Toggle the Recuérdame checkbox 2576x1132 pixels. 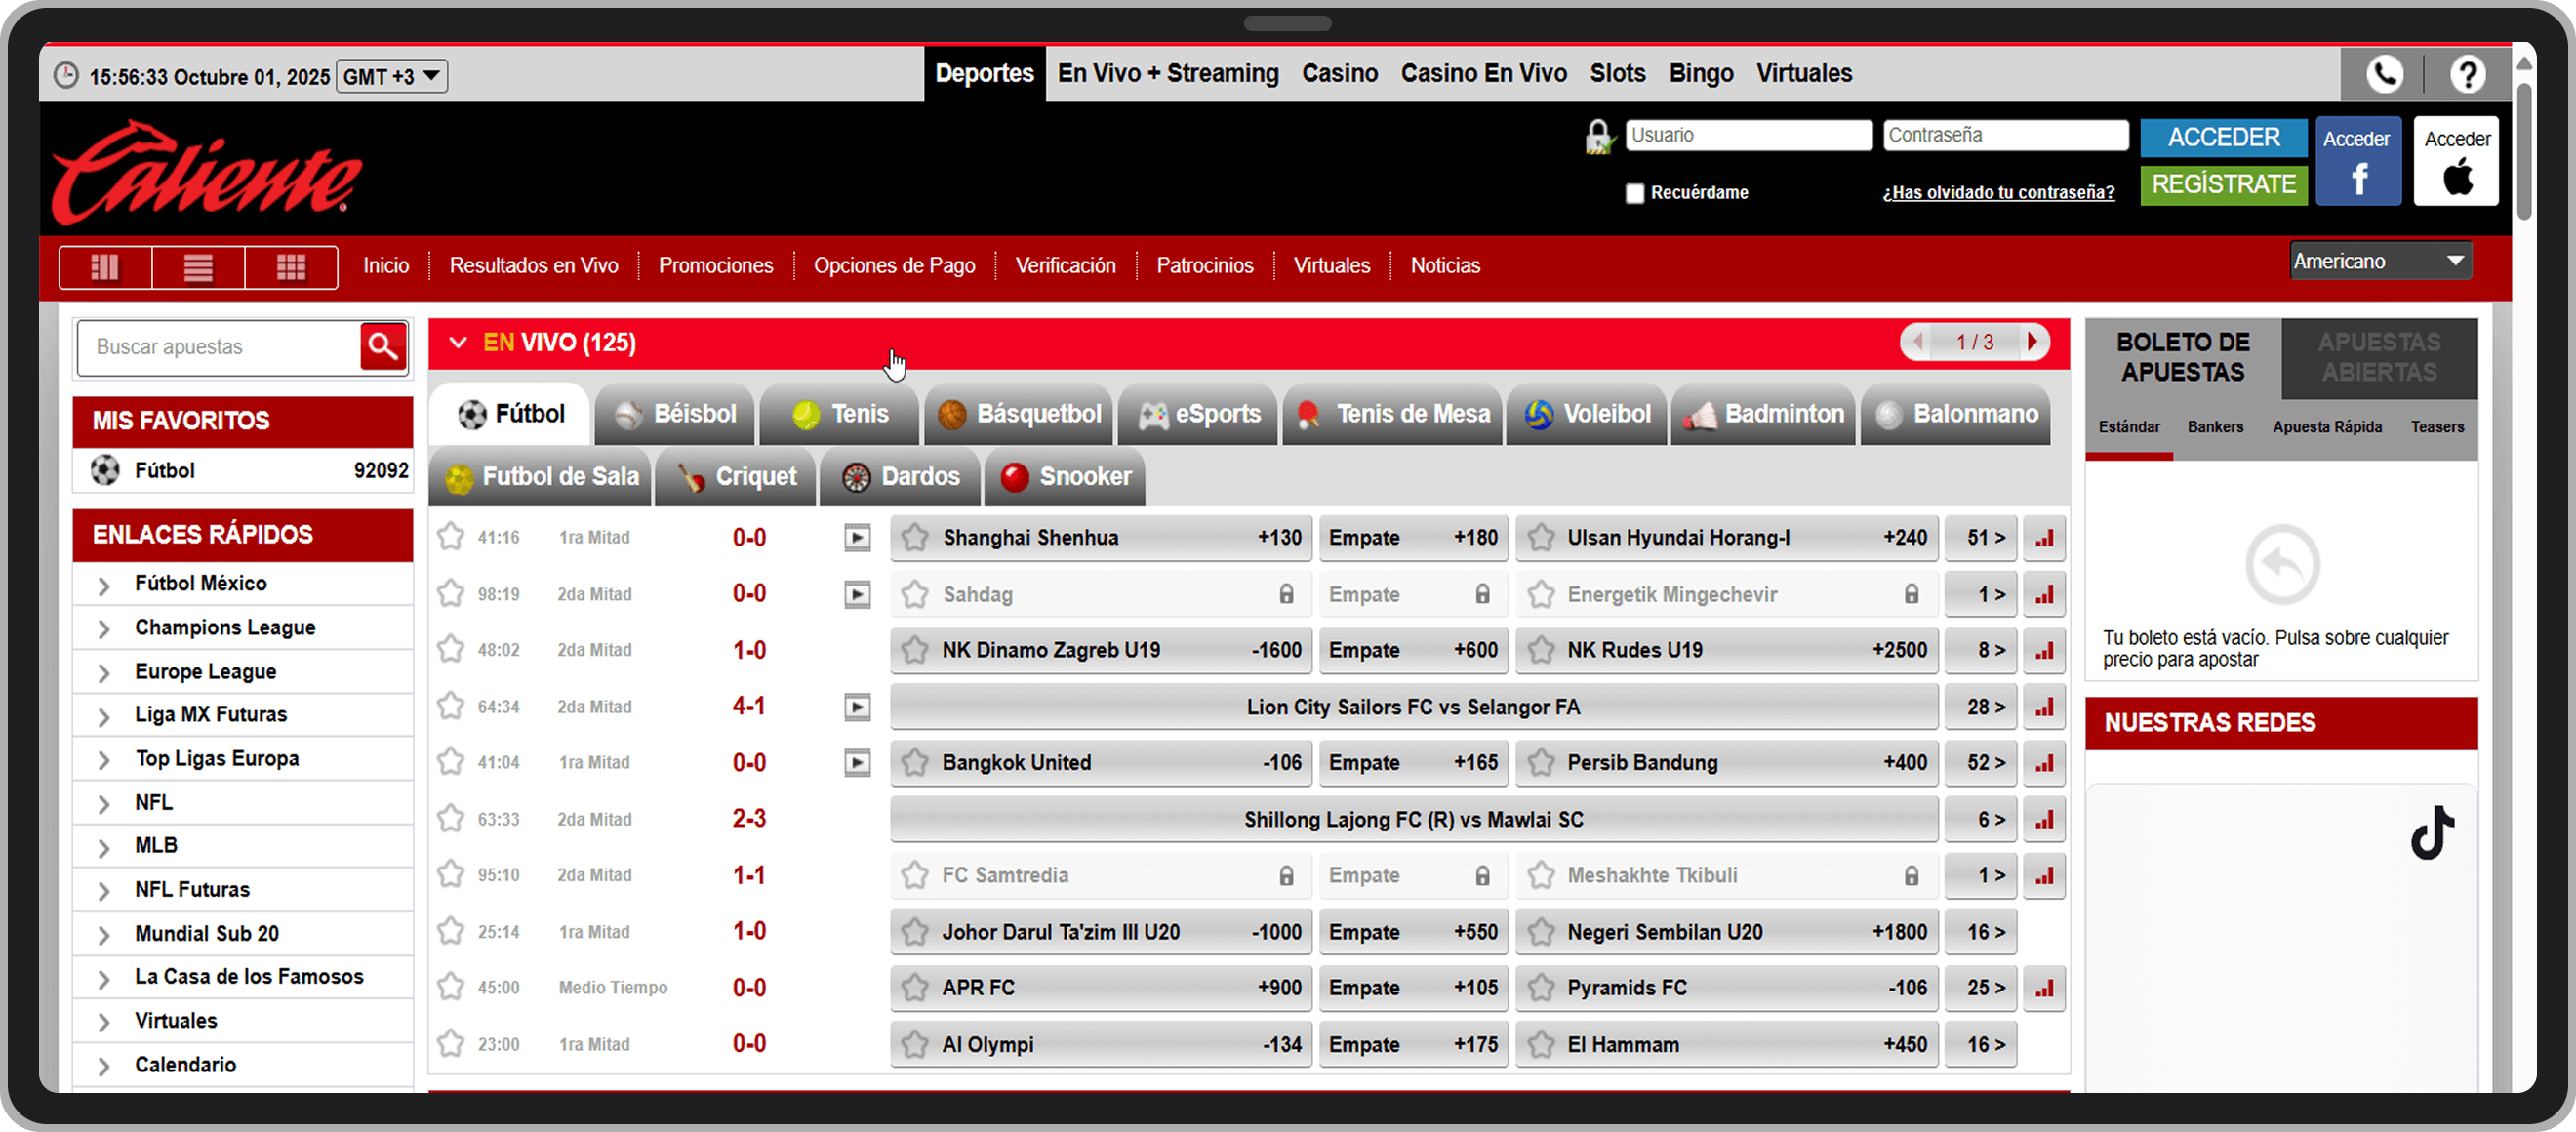1635,193
